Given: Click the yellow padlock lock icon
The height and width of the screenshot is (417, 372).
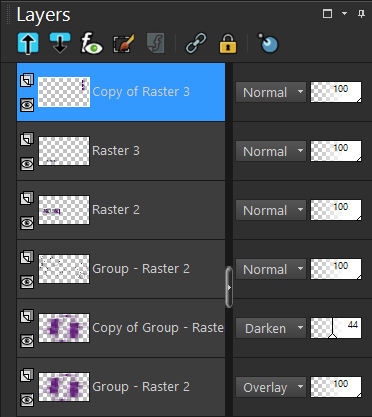Looking at the screenshot, I should point(228,43).
